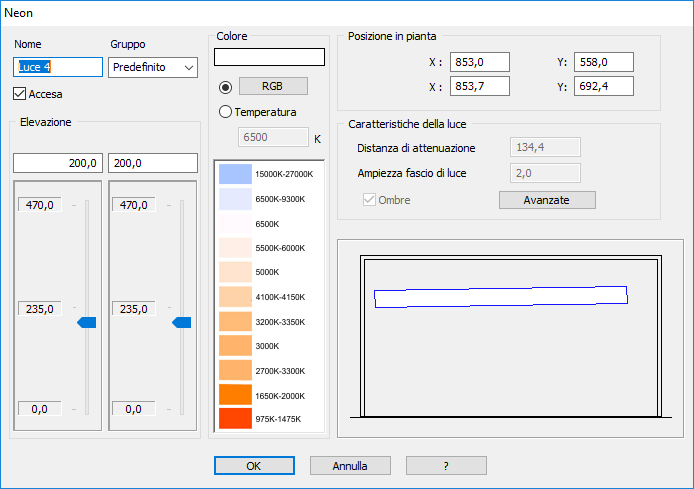
Task: Click the Distanza di attenuazione field
Action: point(545,147)
